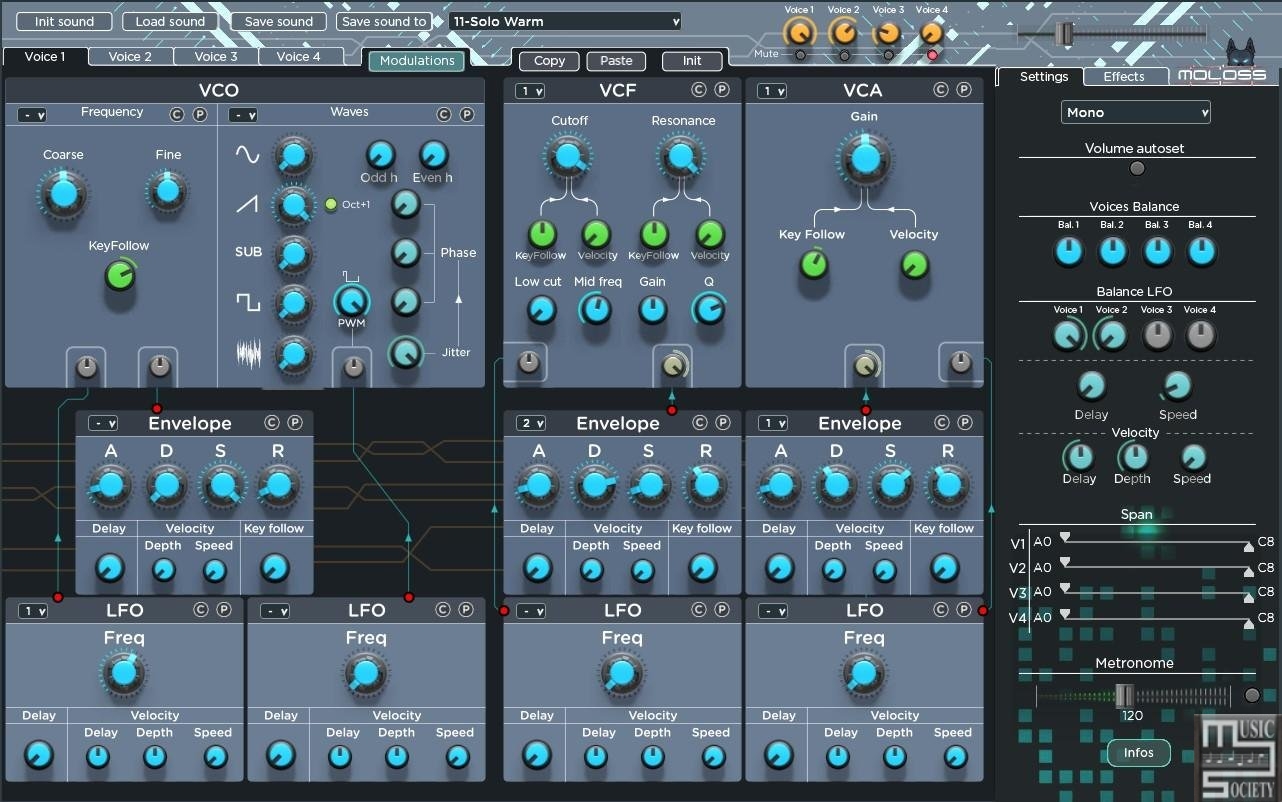Click the Odd h harmonics knob
Viewport: 1282px width, 802px height.
tap(379, 154)
